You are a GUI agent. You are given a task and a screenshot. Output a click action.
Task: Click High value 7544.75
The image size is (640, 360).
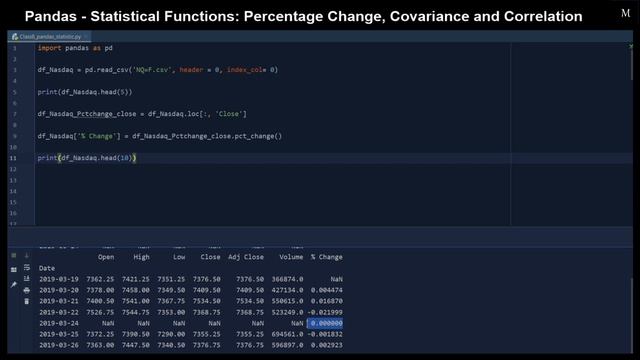point(136,312)
